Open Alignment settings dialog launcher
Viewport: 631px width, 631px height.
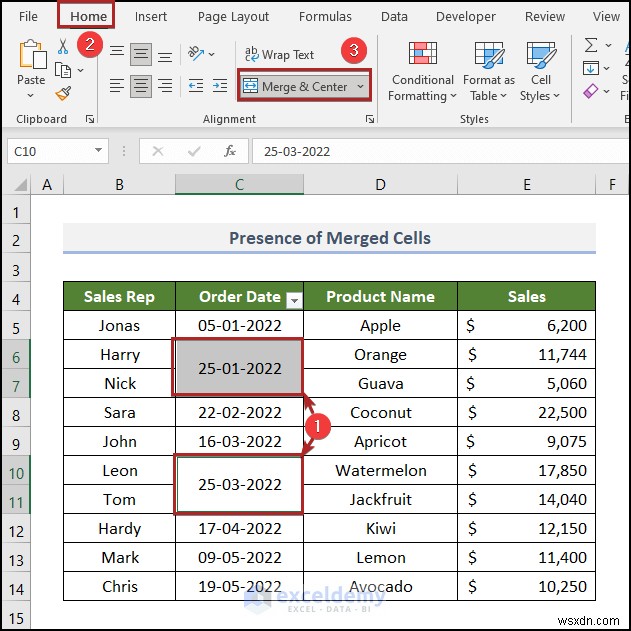(x=369, y=119)
